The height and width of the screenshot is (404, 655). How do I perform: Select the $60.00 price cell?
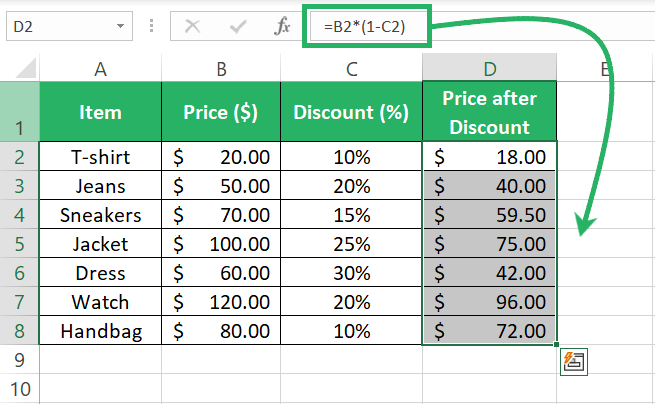[221, 272]
